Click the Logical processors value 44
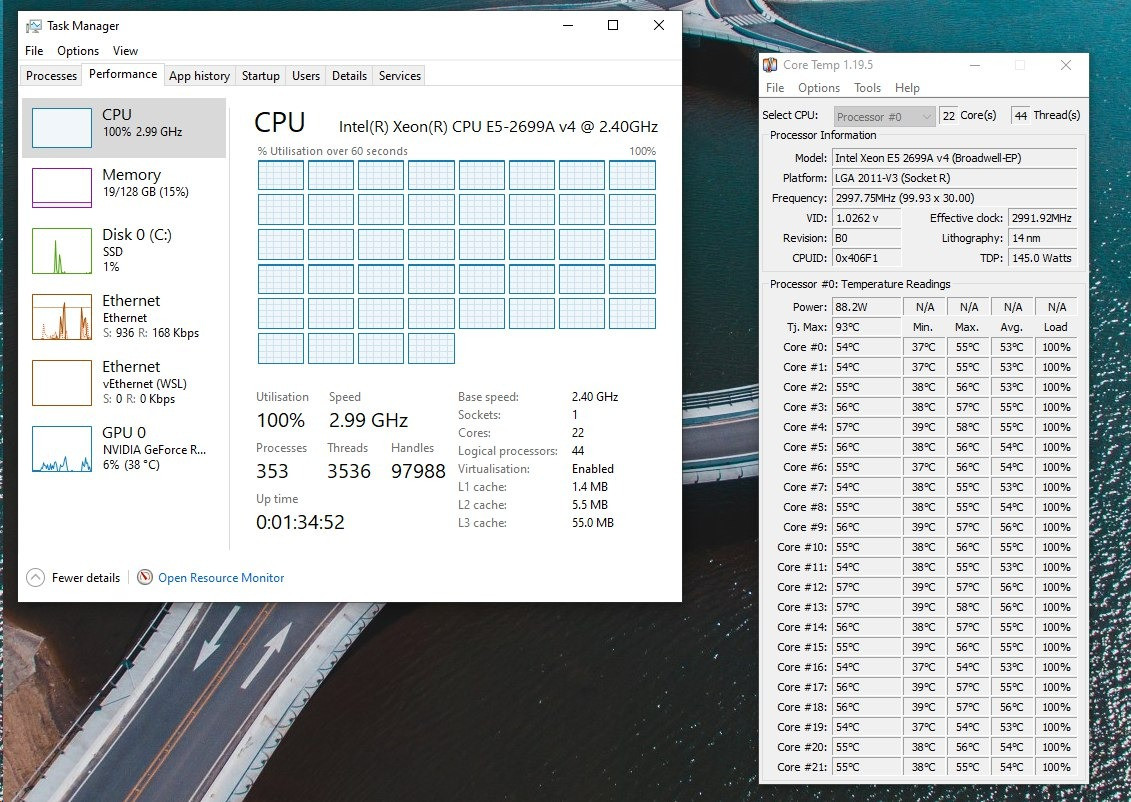 578,451
